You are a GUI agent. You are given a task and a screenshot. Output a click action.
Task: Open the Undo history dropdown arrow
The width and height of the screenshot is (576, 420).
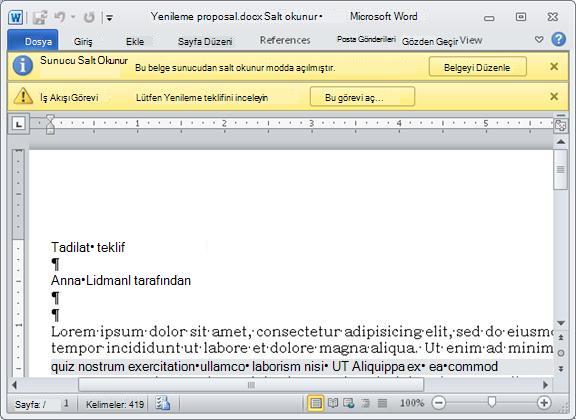[x=73, y=17]
